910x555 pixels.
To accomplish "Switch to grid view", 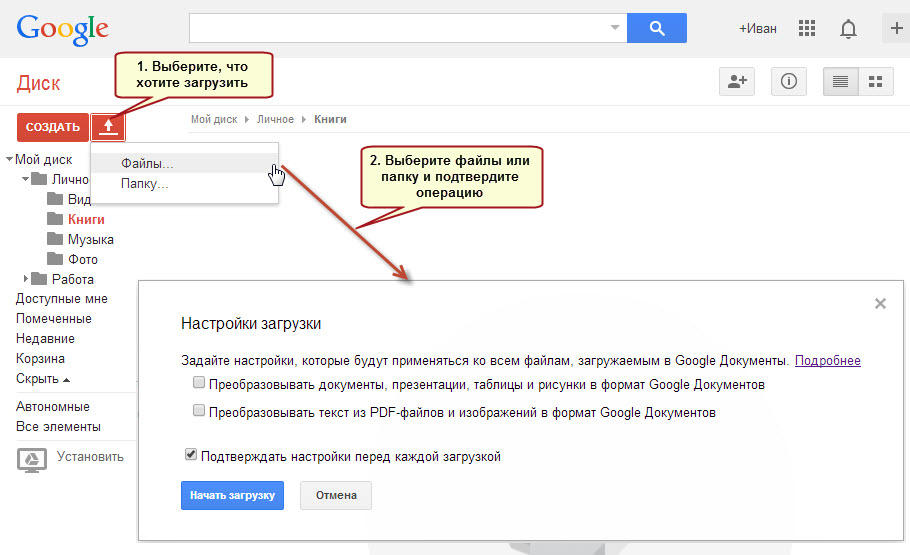I will click(x=875, y=82).
